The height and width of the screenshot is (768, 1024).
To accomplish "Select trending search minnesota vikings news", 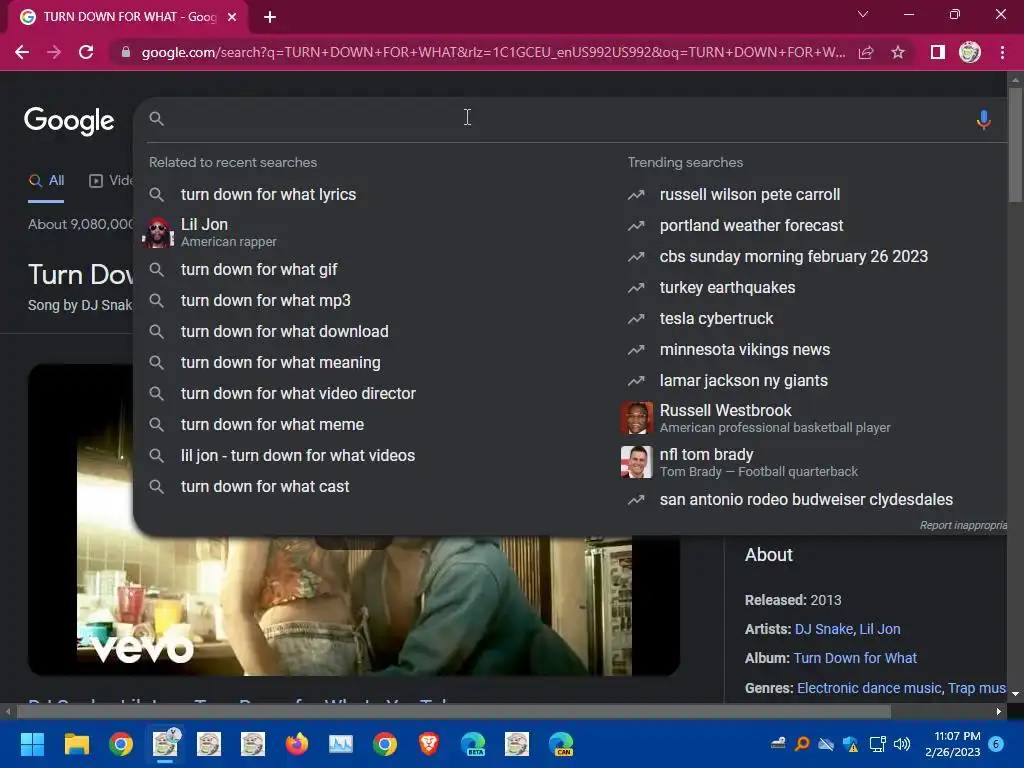I will tap(744, 350).
